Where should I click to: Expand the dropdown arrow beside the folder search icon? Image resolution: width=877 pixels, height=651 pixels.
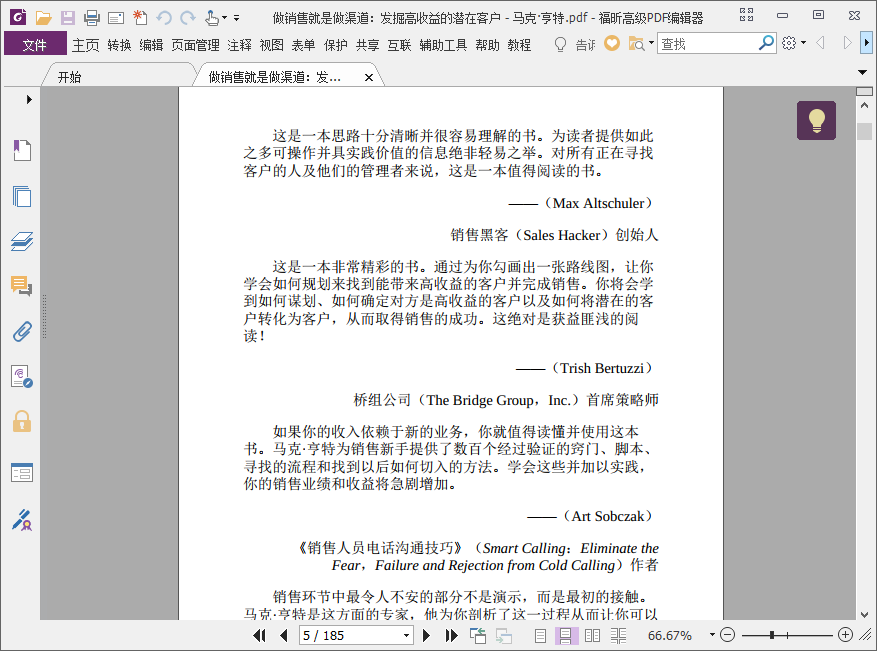coord(651,43)
